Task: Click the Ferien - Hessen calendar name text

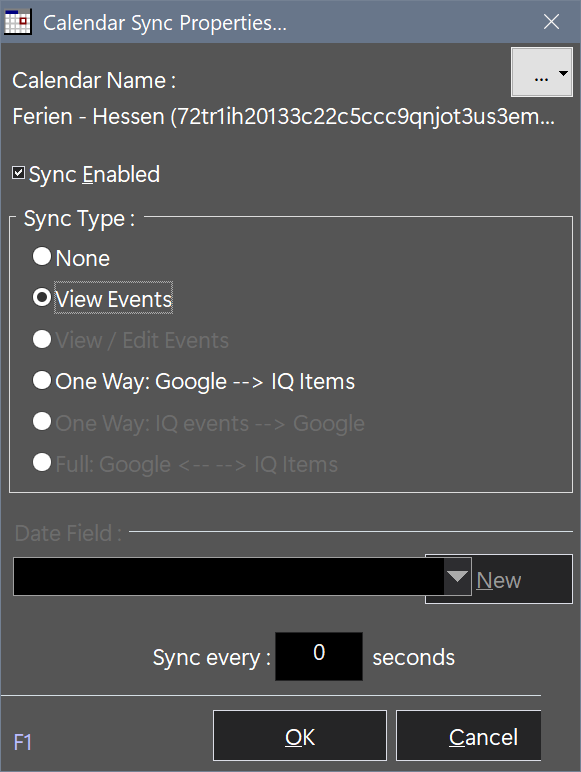Action: (283, 117)
